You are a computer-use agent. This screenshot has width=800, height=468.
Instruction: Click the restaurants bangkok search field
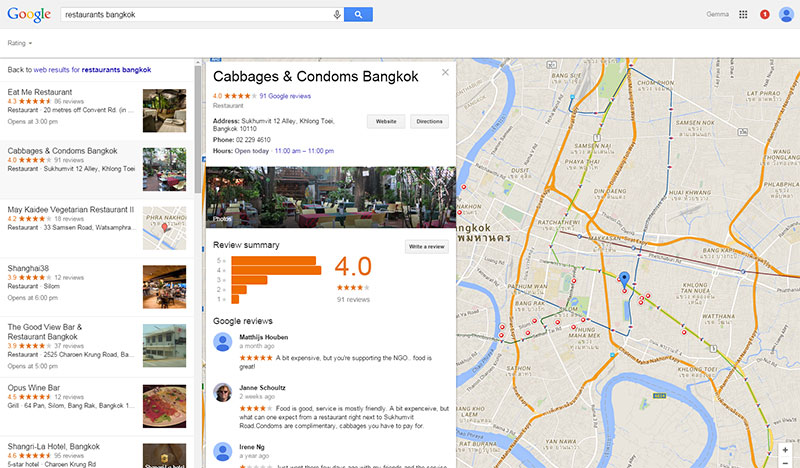(196, 15)
